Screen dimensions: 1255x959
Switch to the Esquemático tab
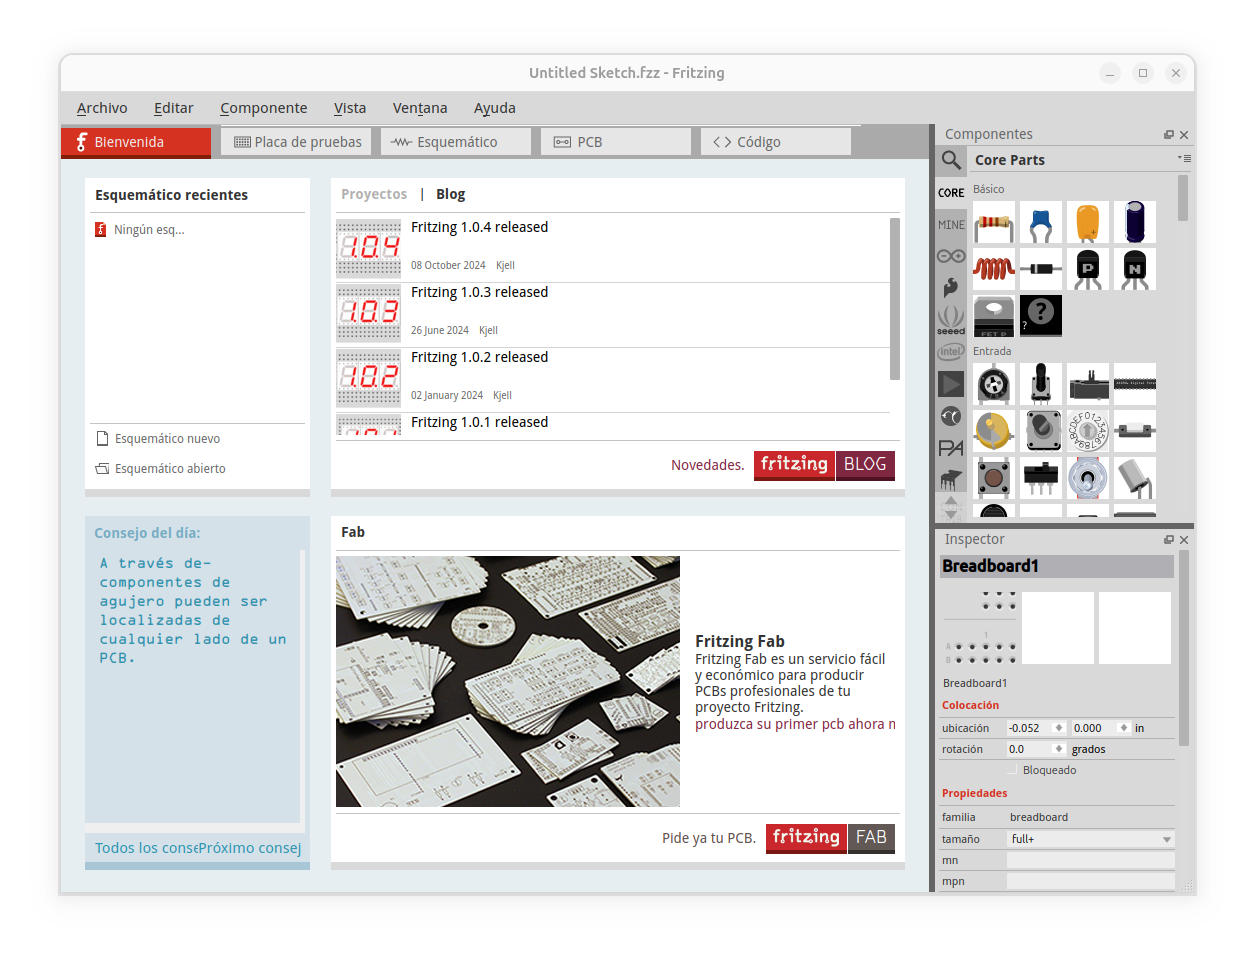click(456, 142)
